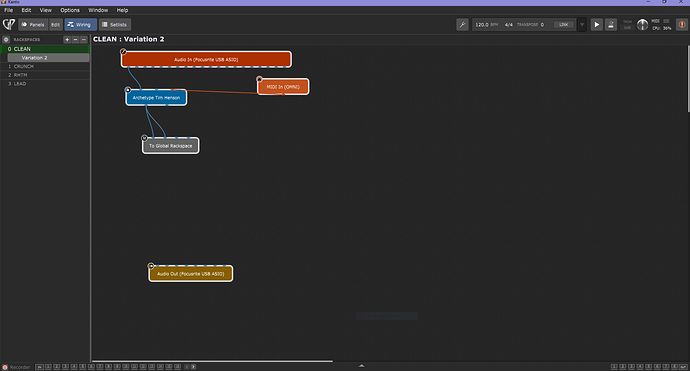Advance recorder inputs with right arrow

(x=193, y=367)
